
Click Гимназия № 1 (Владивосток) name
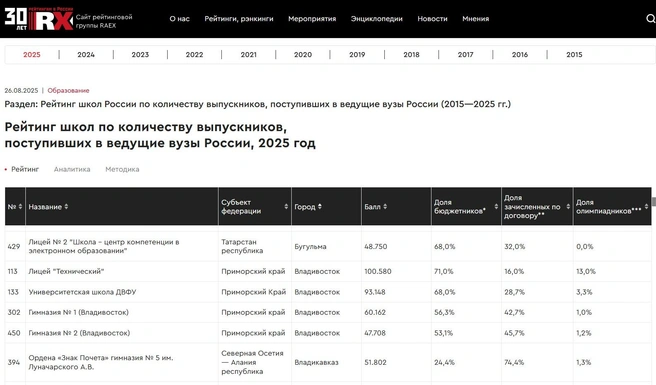(79, 312)
